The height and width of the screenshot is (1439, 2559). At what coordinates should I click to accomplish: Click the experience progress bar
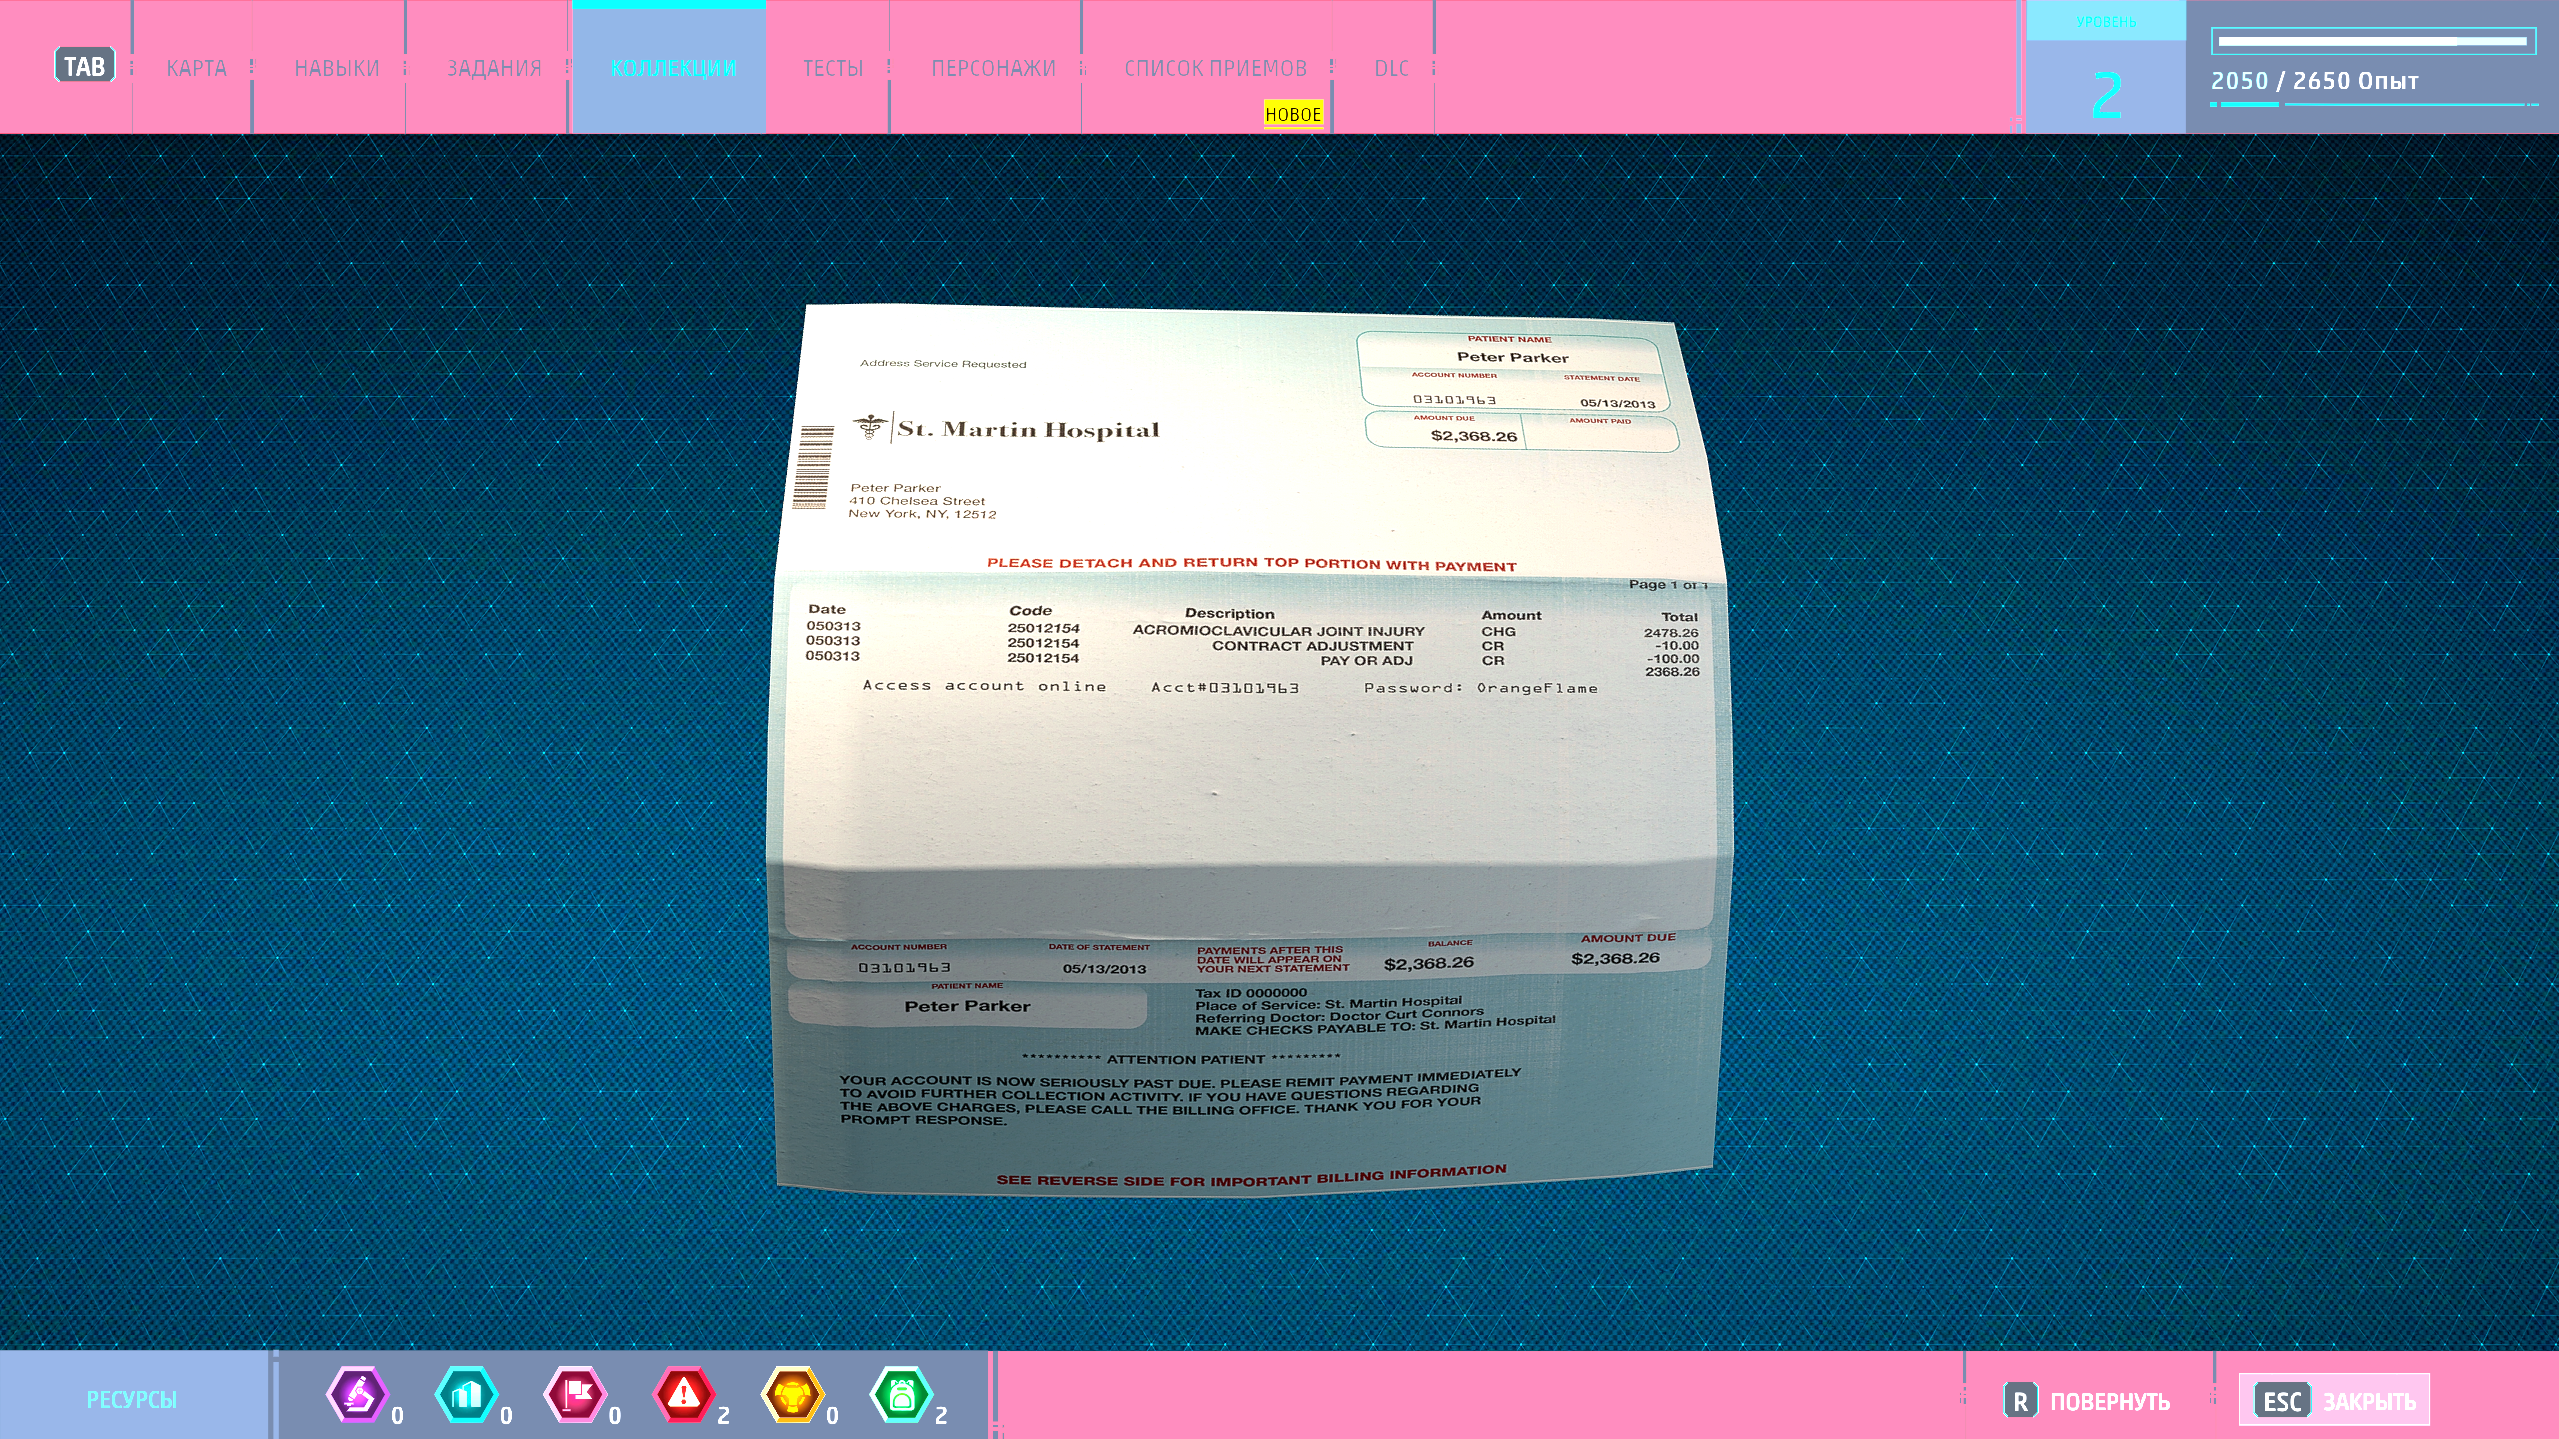coord(2372,41)
